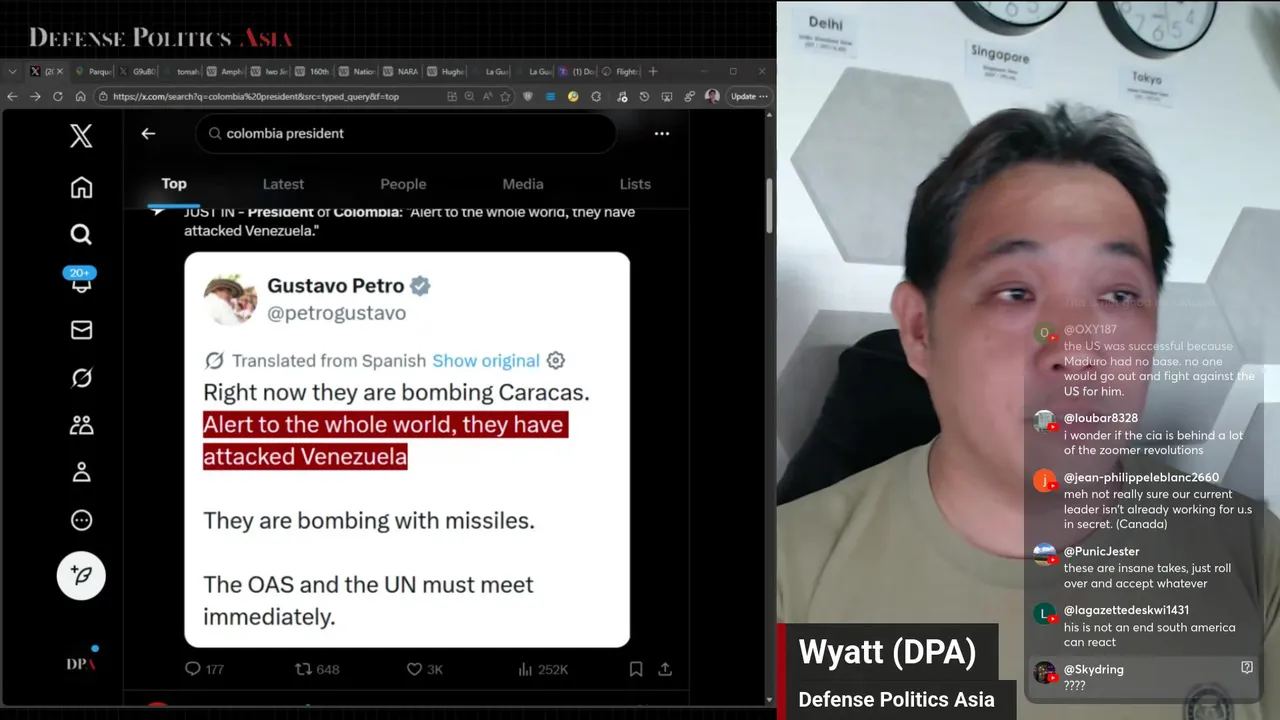Bookmark the Gustavo Petro post
The height and width of the screenshot is (720, 1280).
[636, 669]
